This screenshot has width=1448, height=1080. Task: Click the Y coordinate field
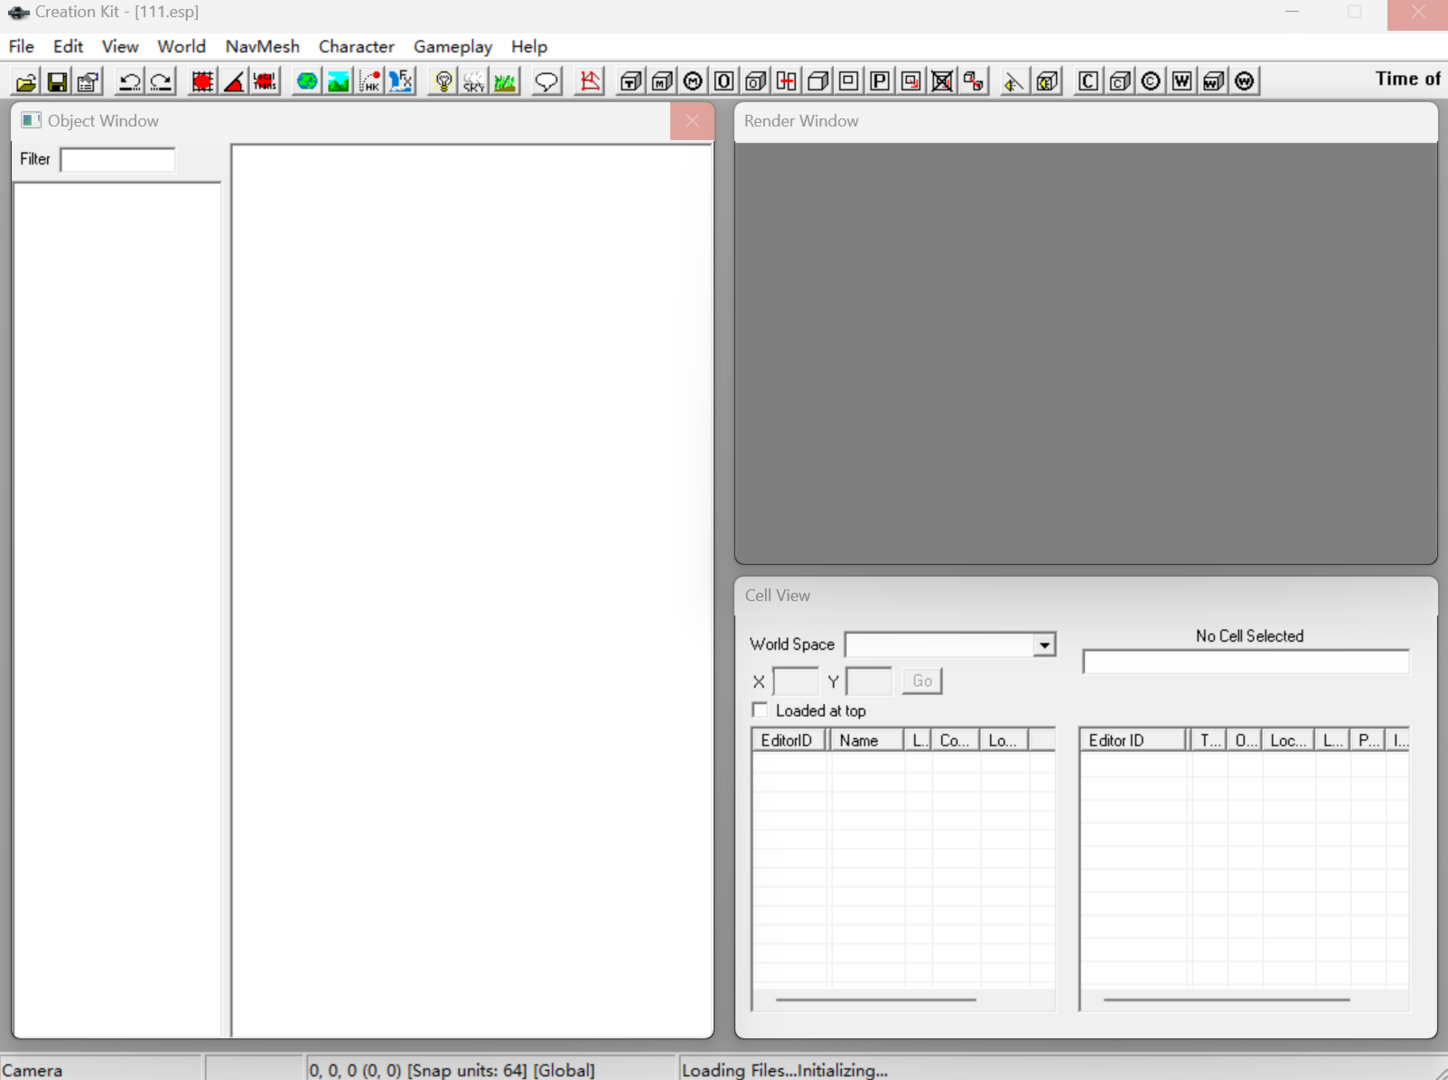869,681
